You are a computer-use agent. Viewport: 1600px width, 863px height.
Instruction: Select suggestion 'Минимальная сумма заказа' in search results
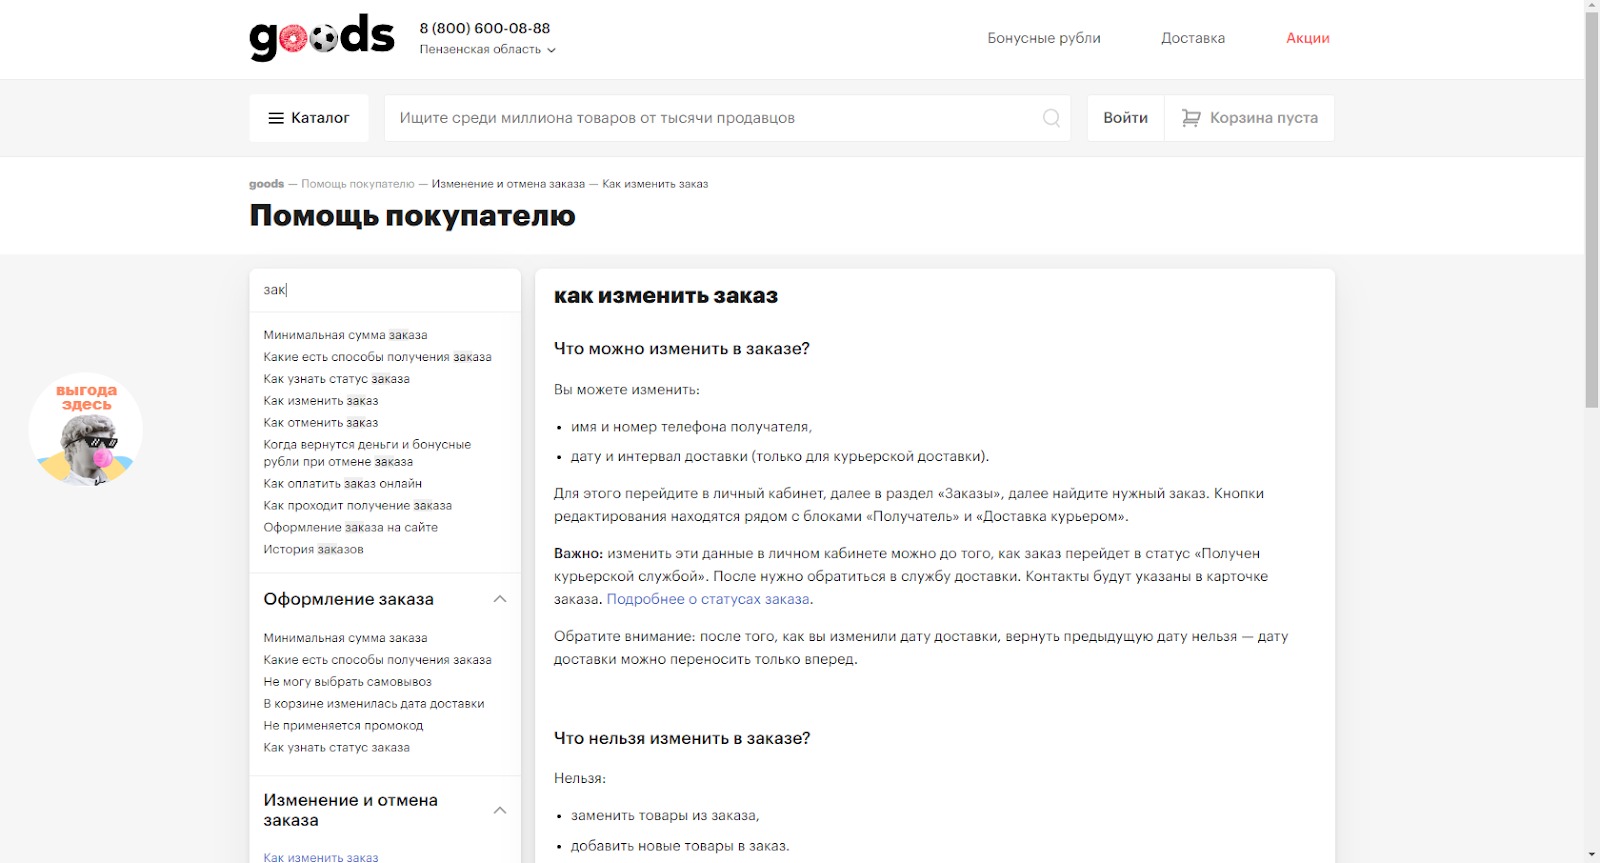345,335
